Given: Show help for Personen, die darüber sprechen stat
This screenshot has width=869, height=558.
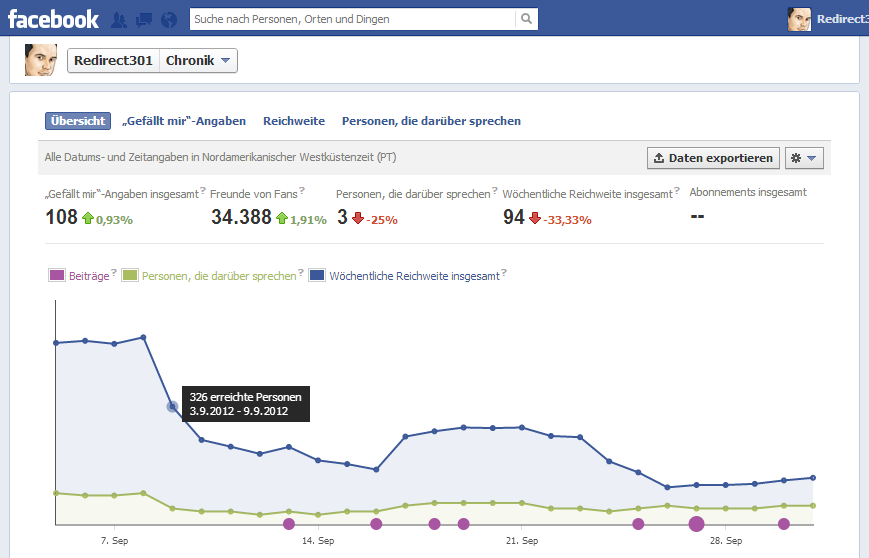Looking at the screenshot, I should pos(495,190).
